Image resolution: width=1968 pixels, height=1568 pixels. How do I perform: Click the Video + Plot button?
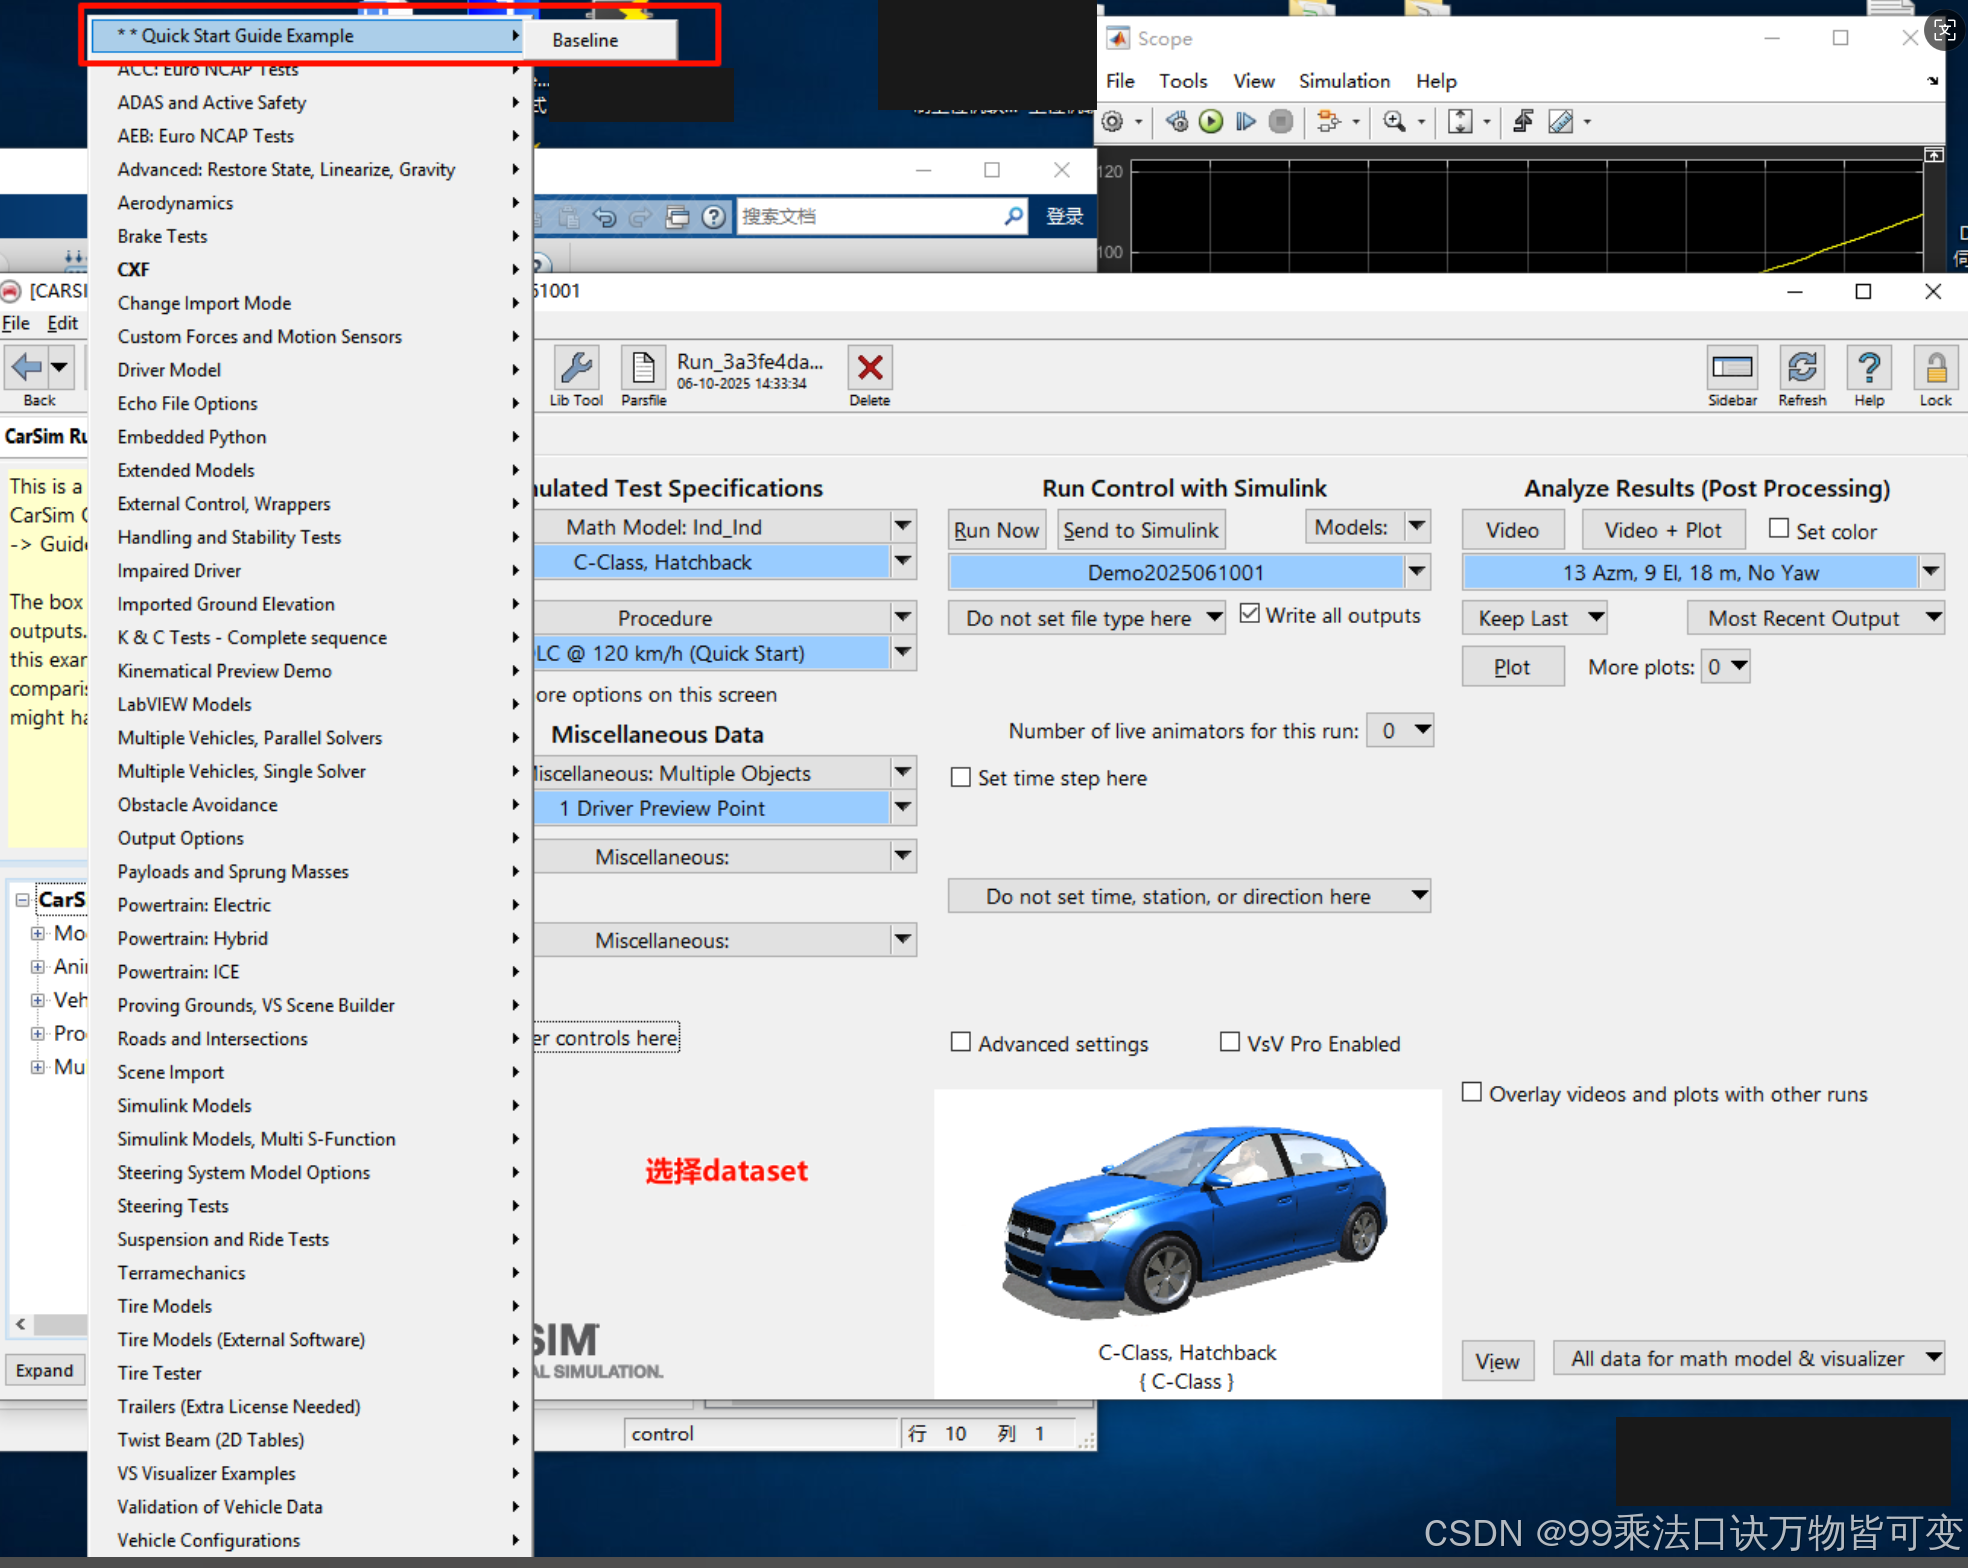(x=1662, y=530)
